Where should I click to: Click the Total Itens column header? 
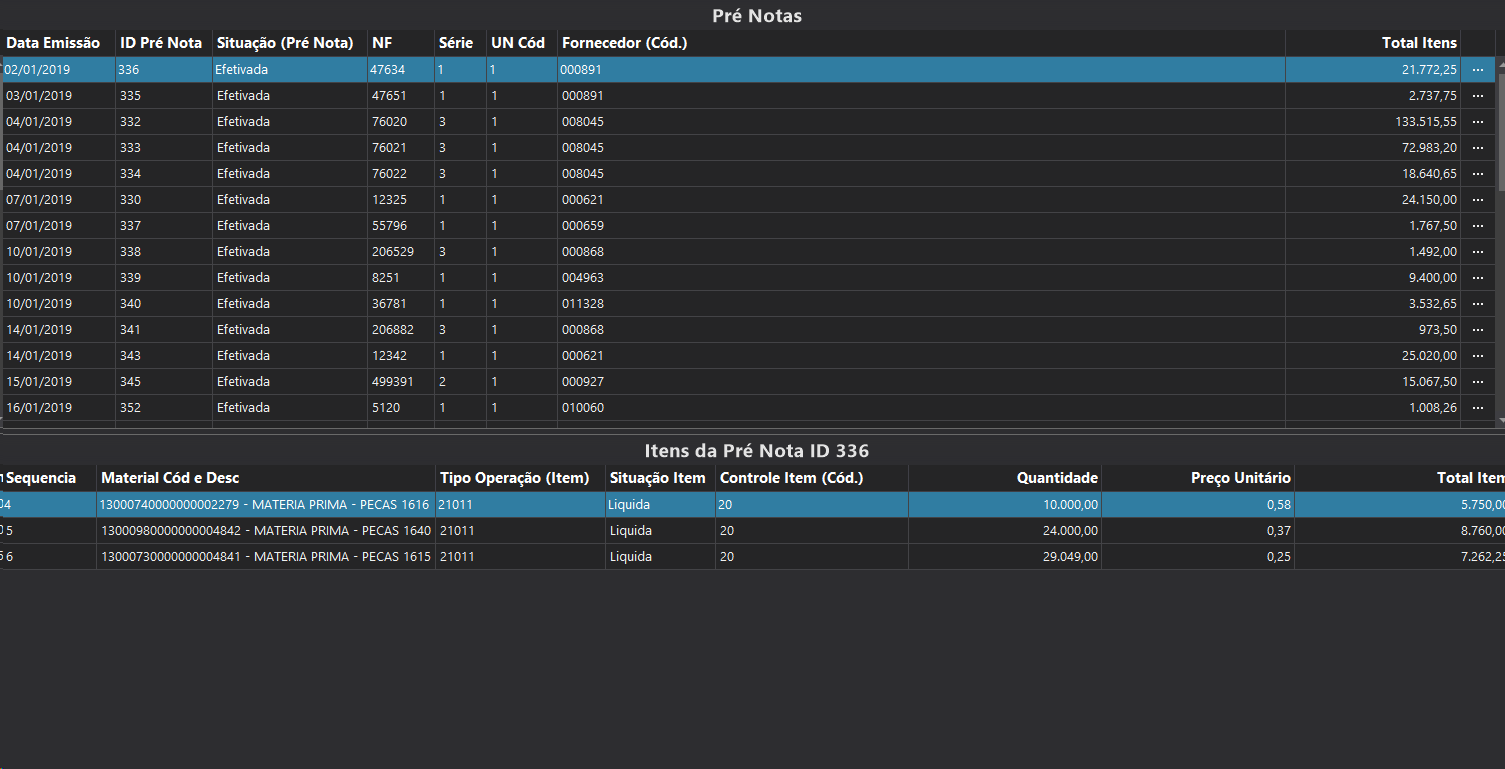pos(1373,43)
